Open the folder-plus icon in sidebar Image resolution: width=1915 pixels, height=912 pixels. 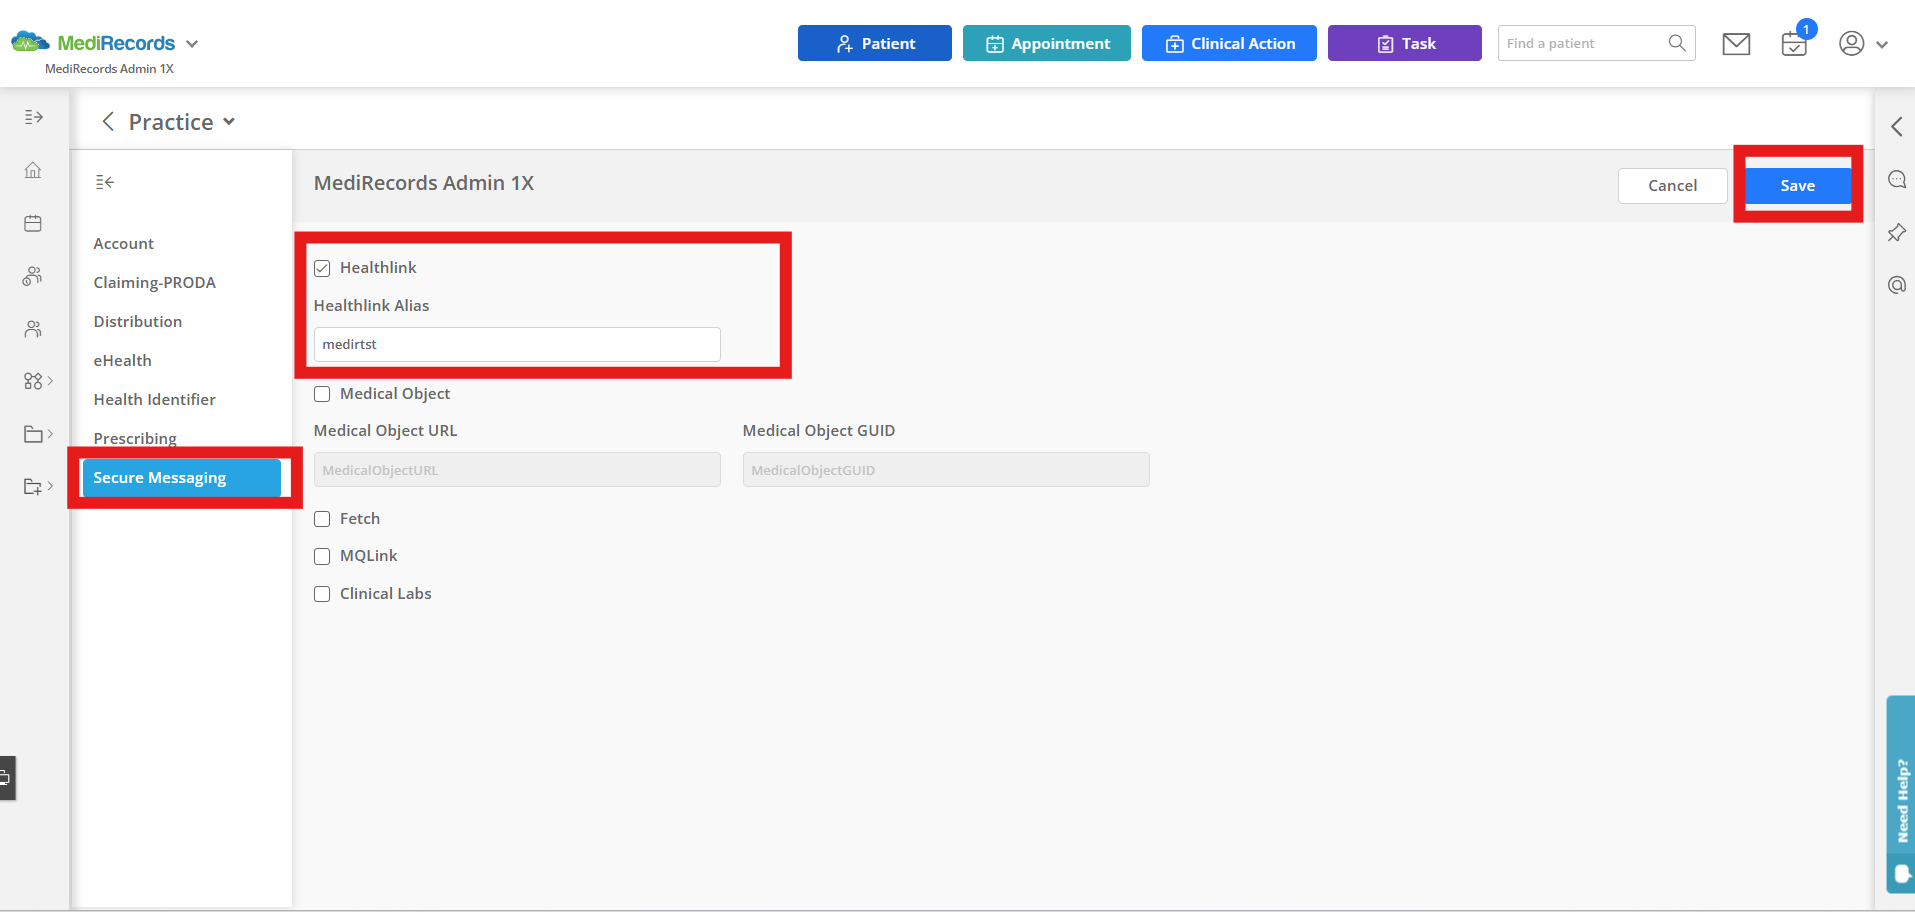33,487
